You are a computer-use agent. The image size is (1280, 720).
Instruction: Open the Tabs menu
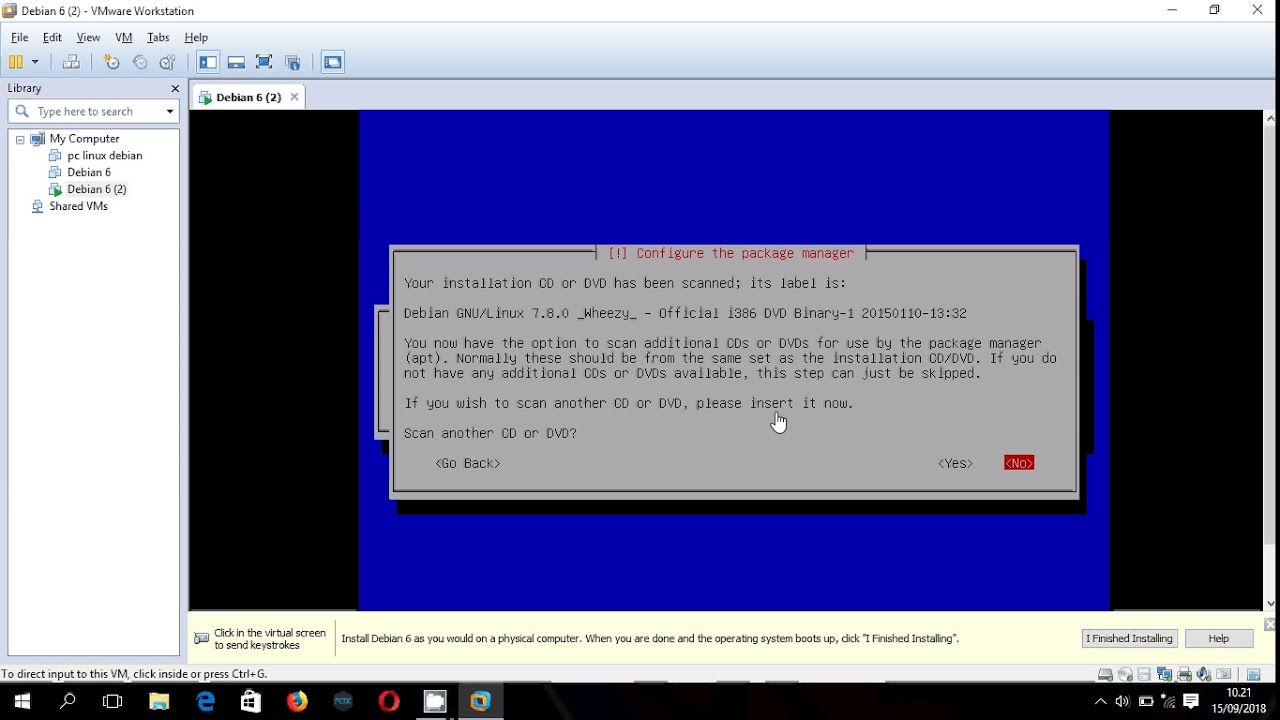(x=158, y=37)
